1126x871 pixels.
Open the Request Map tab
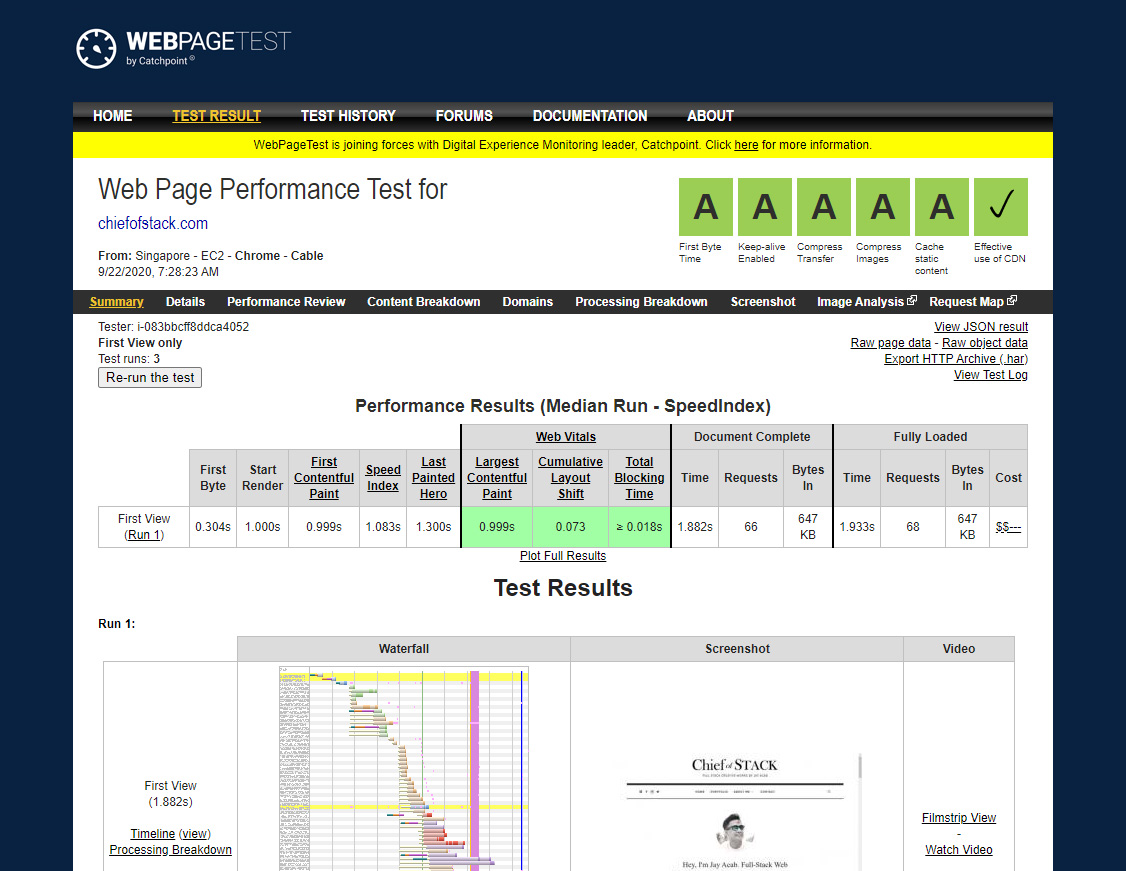966,302
